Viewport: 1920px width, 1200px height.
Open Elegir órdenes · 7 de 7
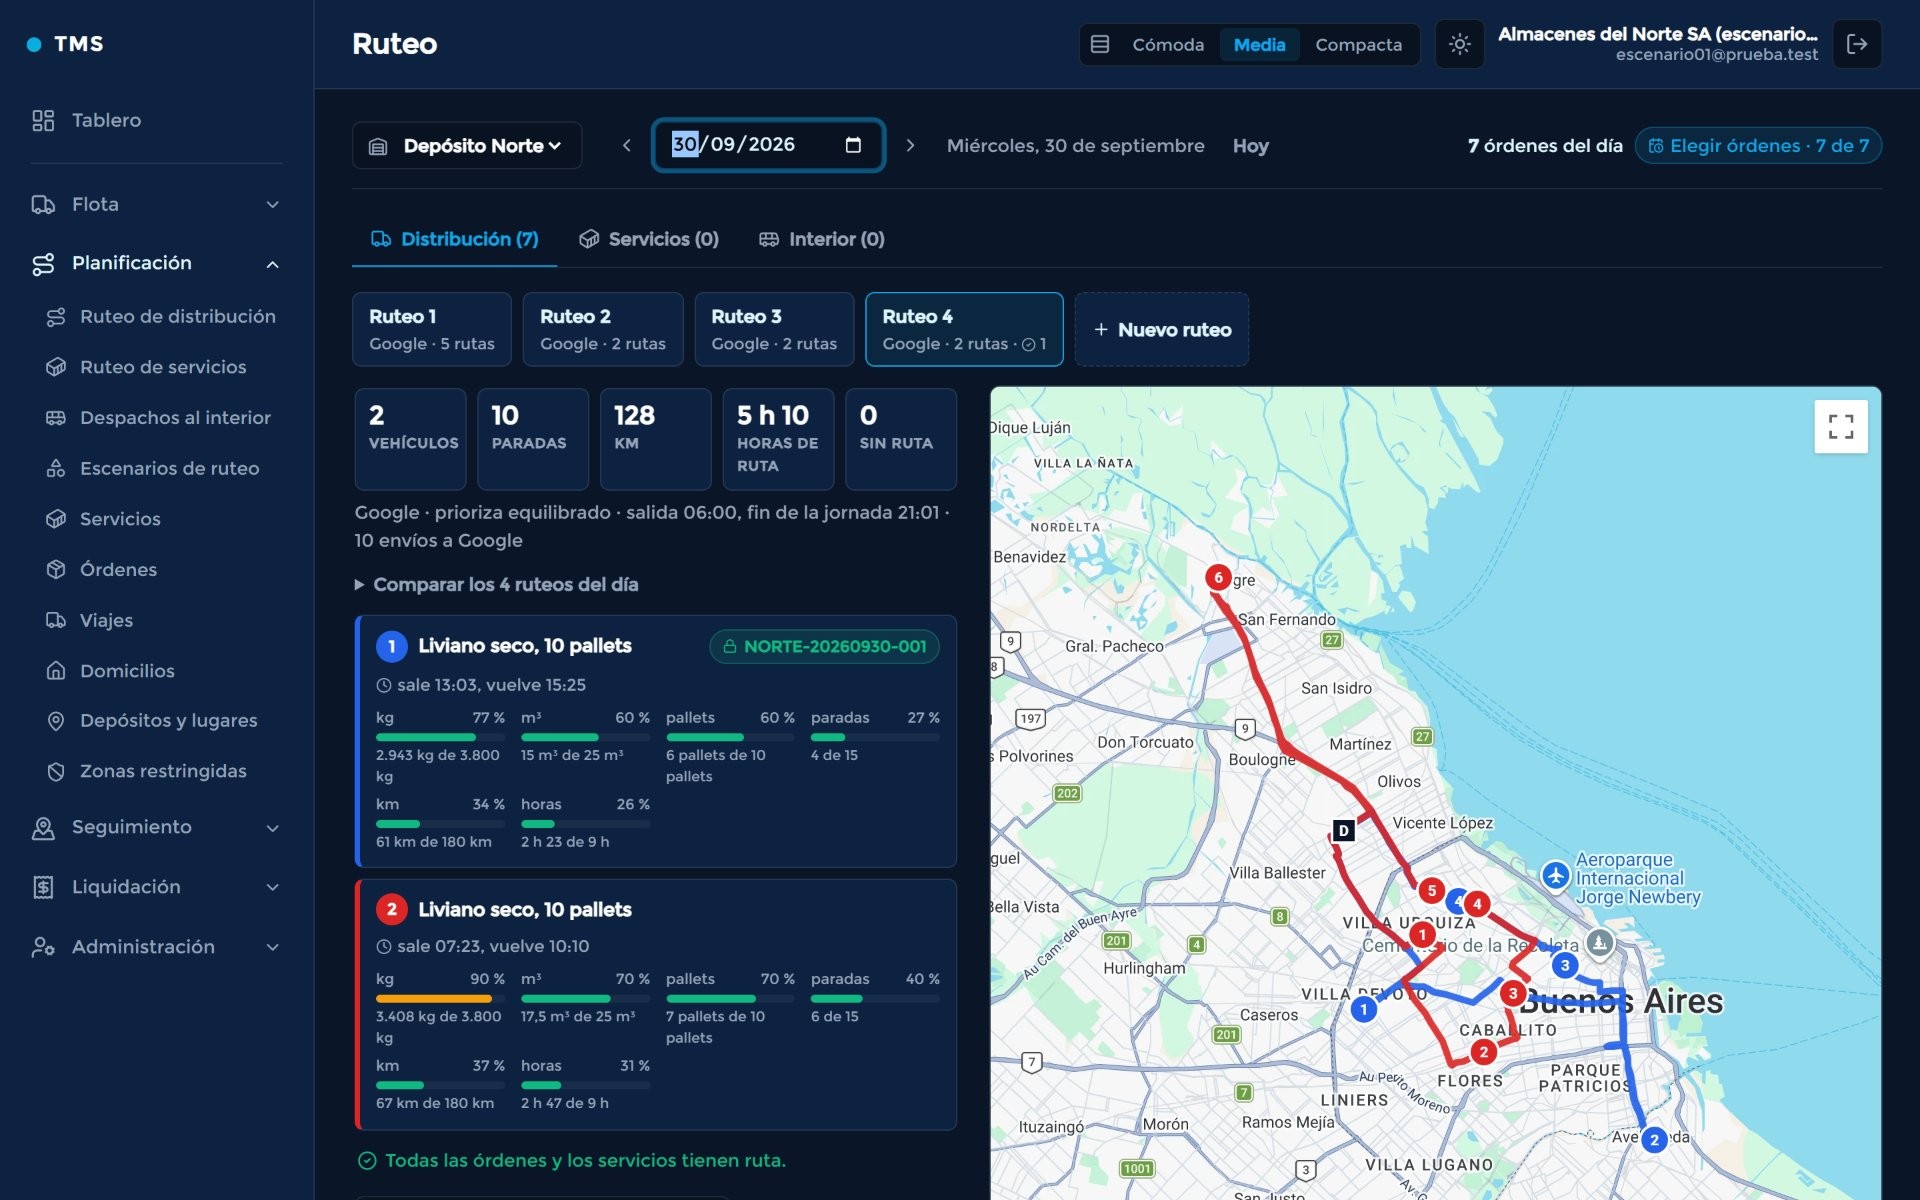click(x=1758, y=146)
